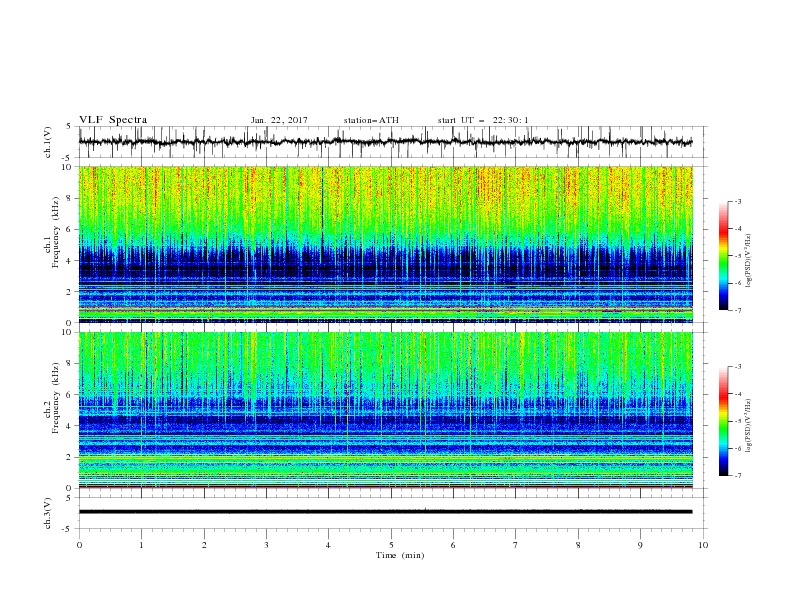Click the "VLF Spectra" plot title

click(113, 120)
